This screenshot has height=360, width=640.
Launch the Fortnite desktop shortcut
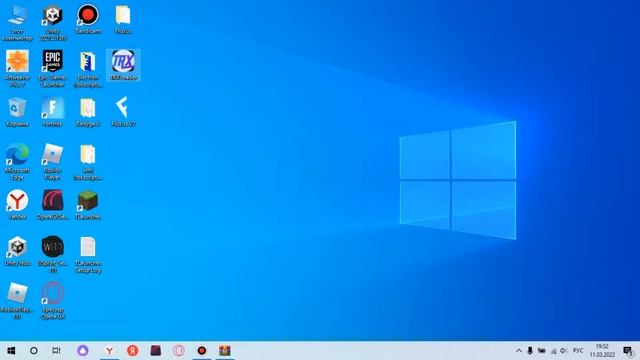pos(53,112)
